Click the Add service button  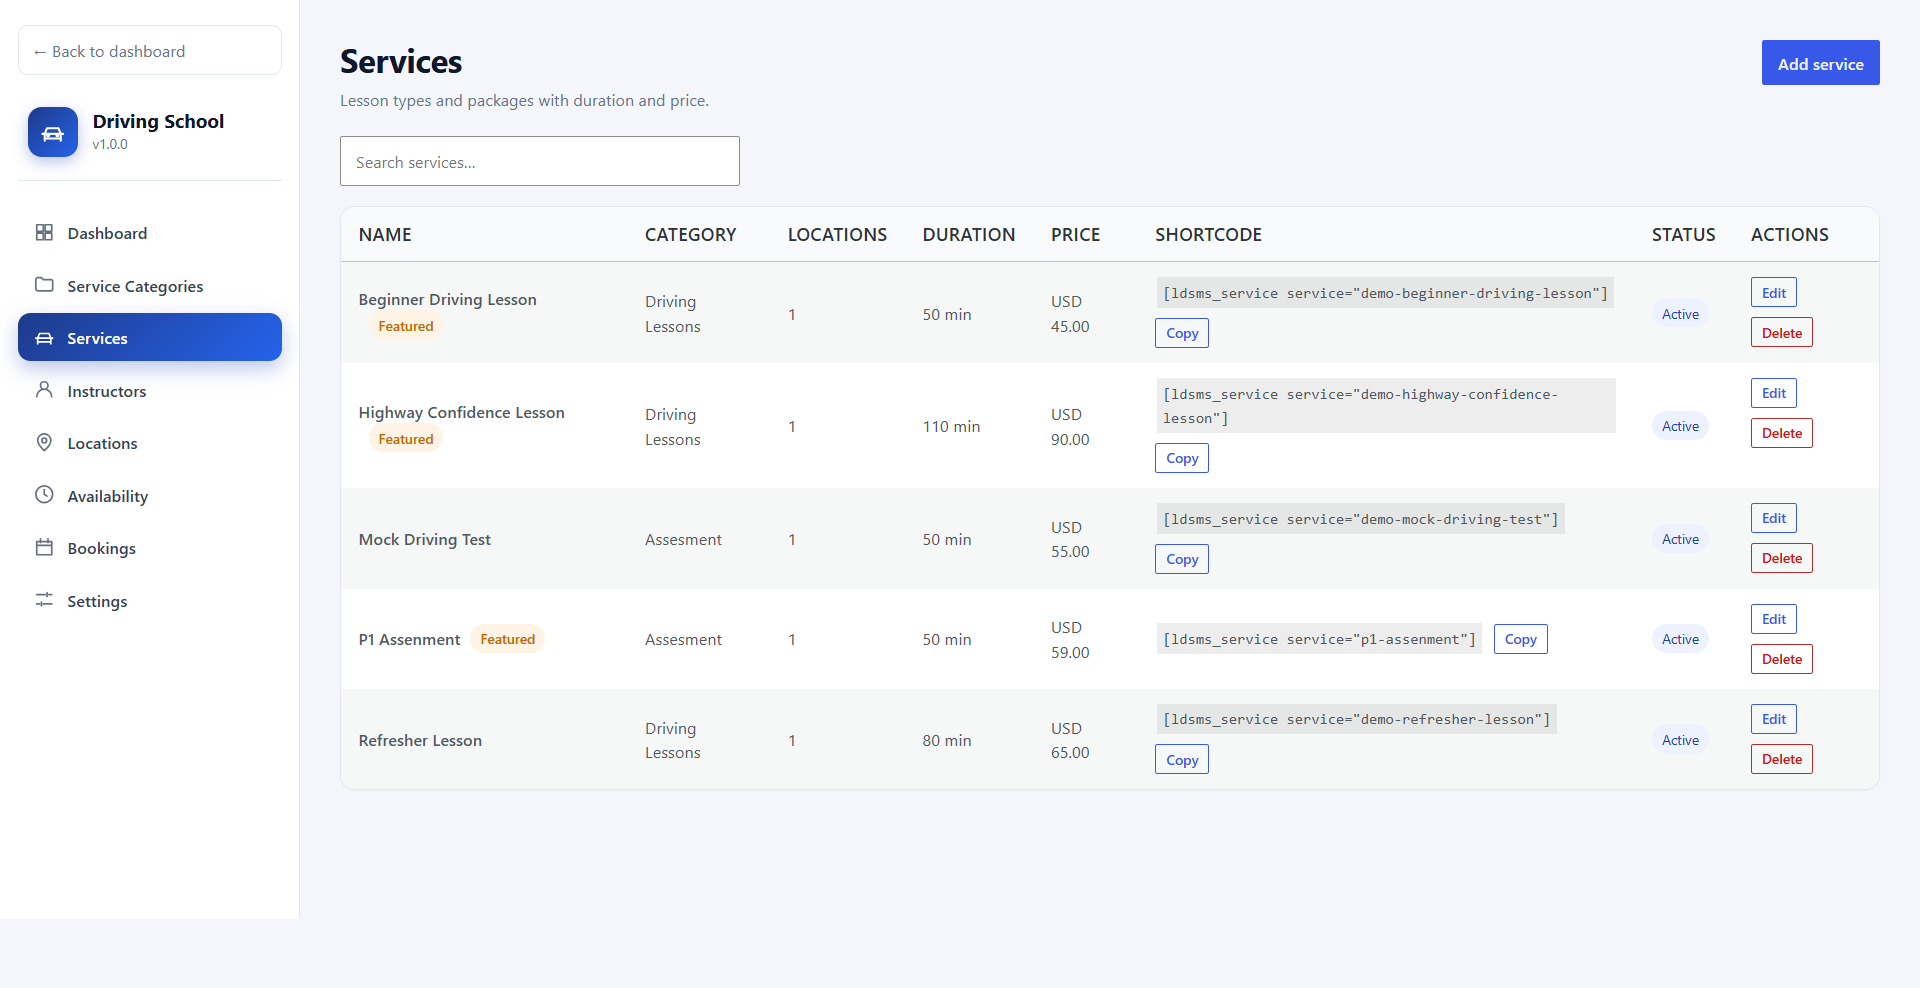(1820, 63)
